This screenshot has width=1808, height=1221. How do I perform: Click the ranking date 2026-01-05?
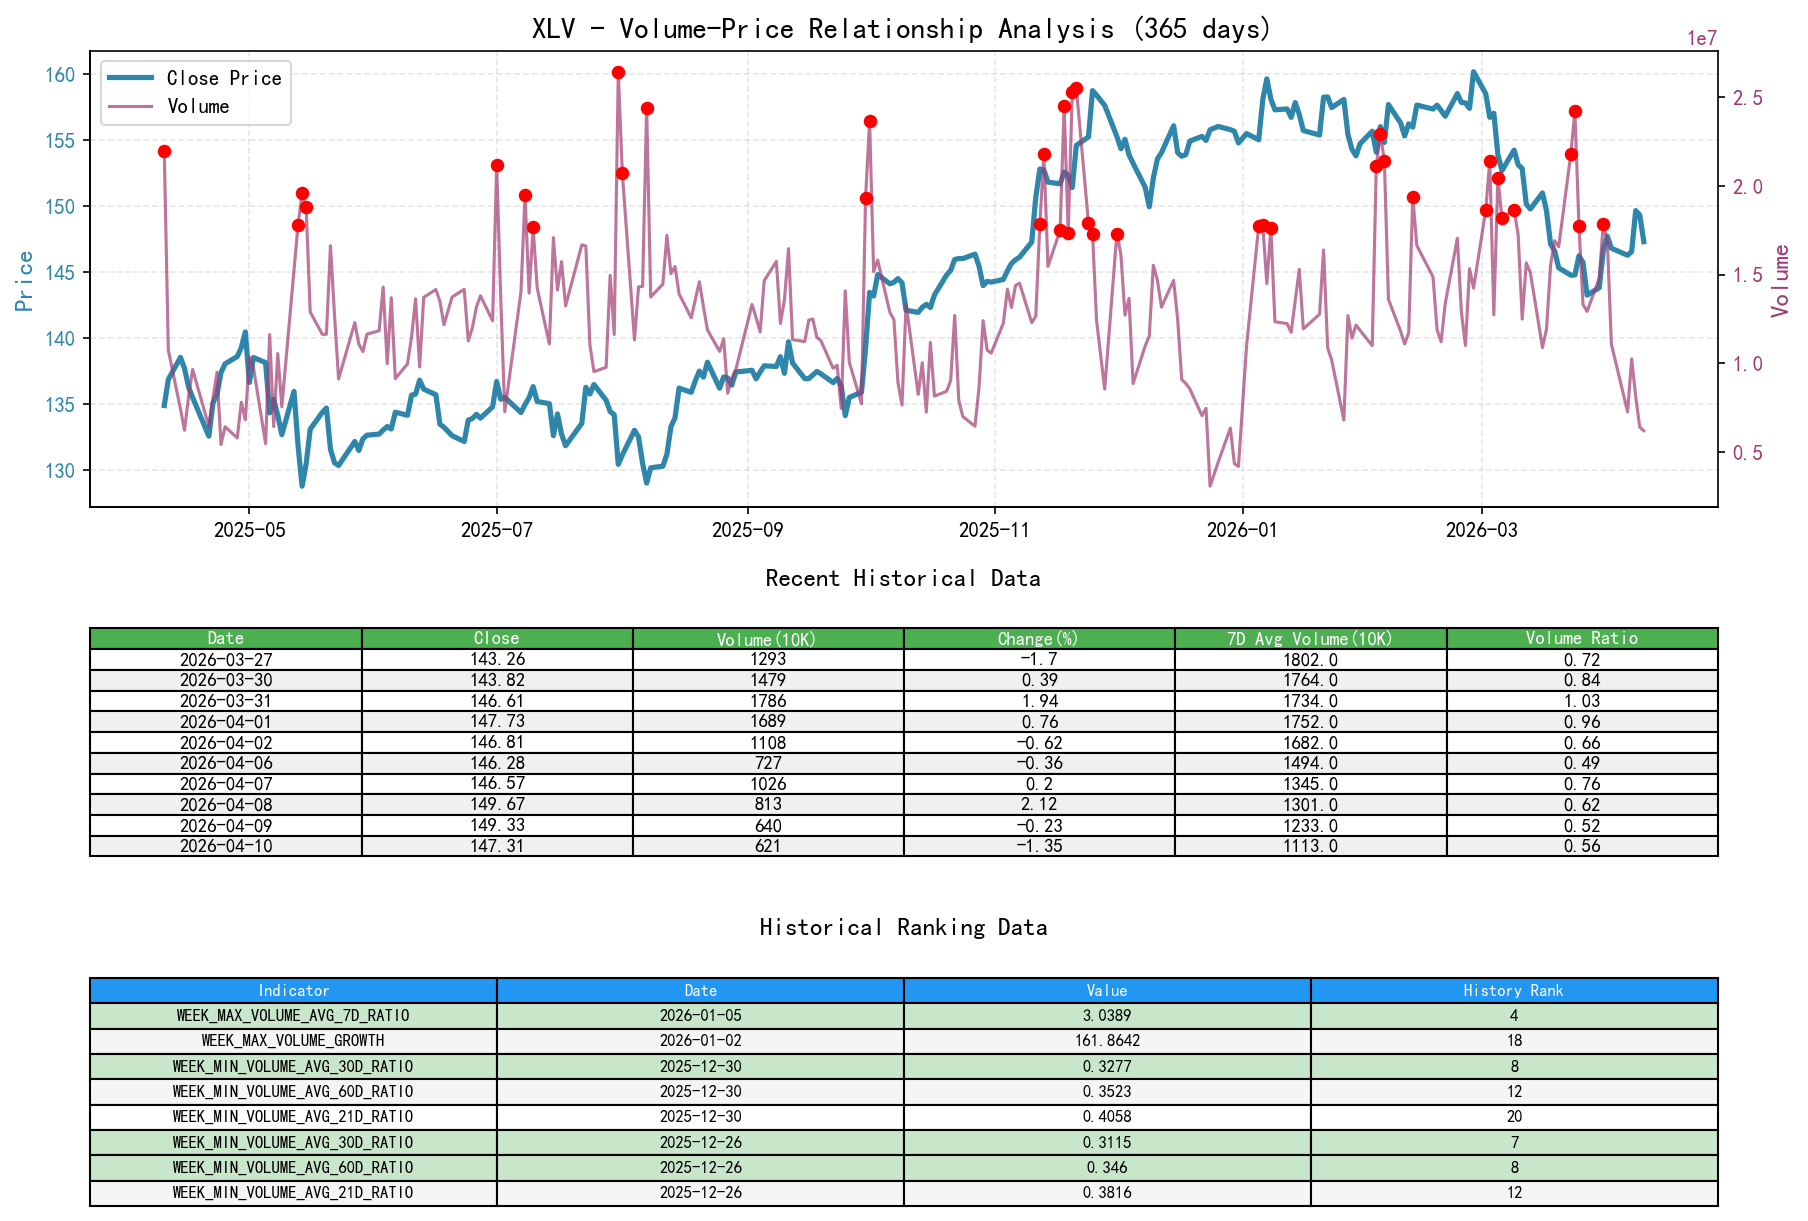point(700,1016)
